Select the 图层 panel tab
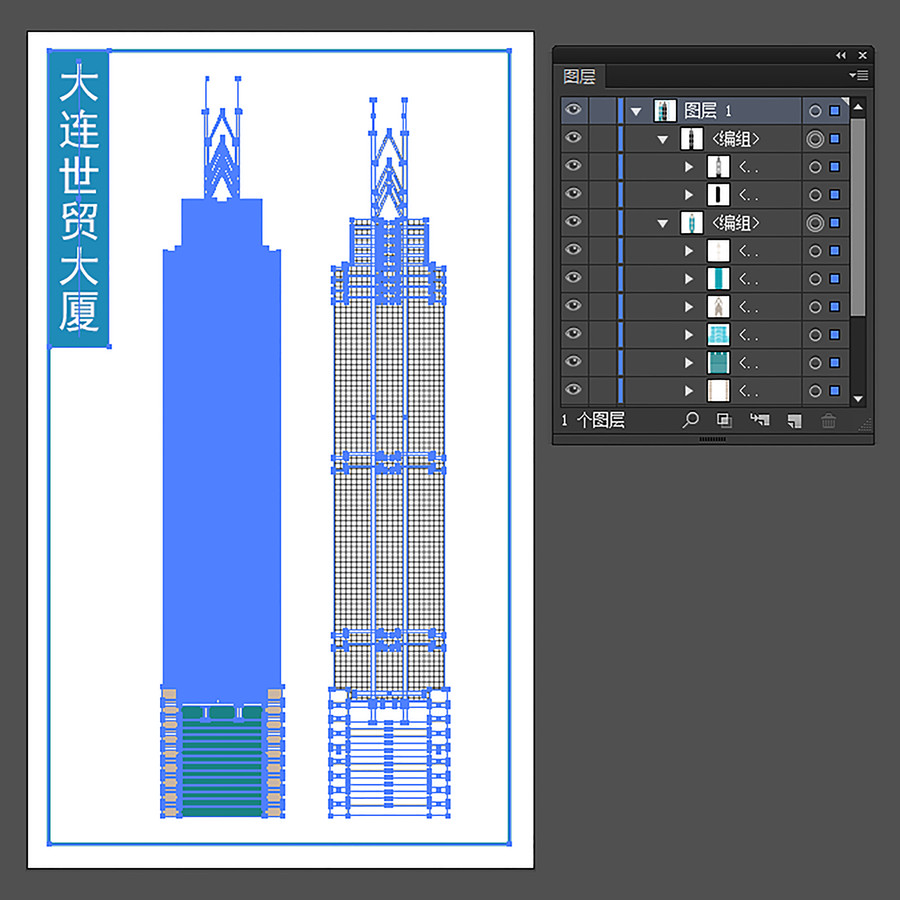 click(580, 76)
